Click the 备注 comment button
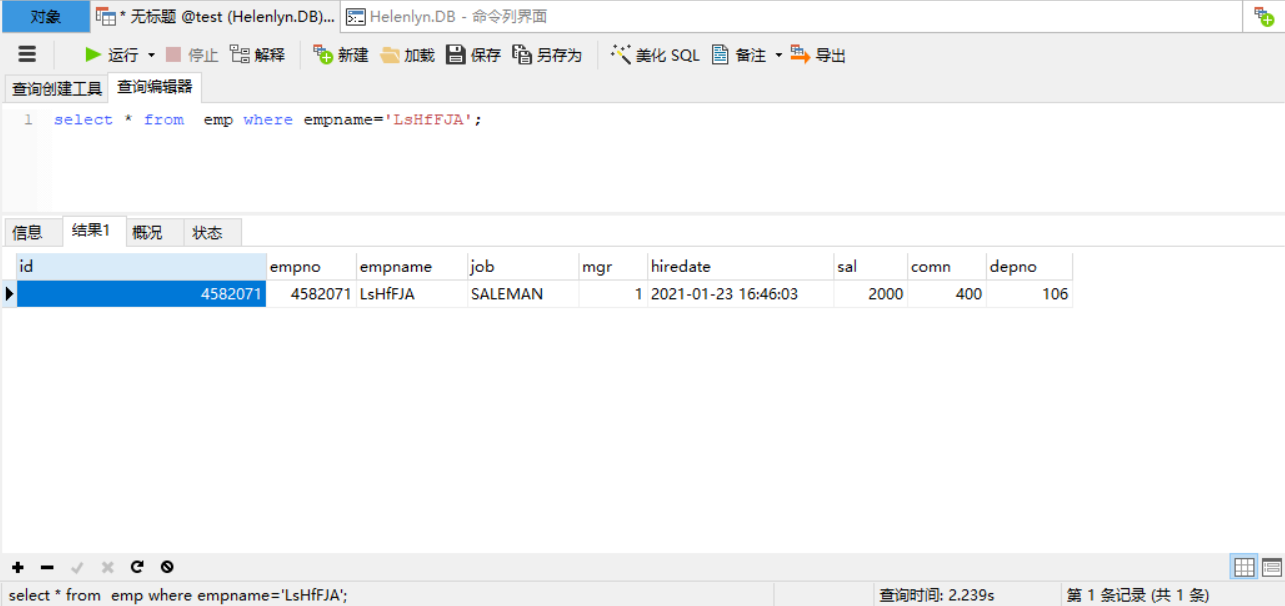This screenshot has height=606, width=1285. [739, 55]
